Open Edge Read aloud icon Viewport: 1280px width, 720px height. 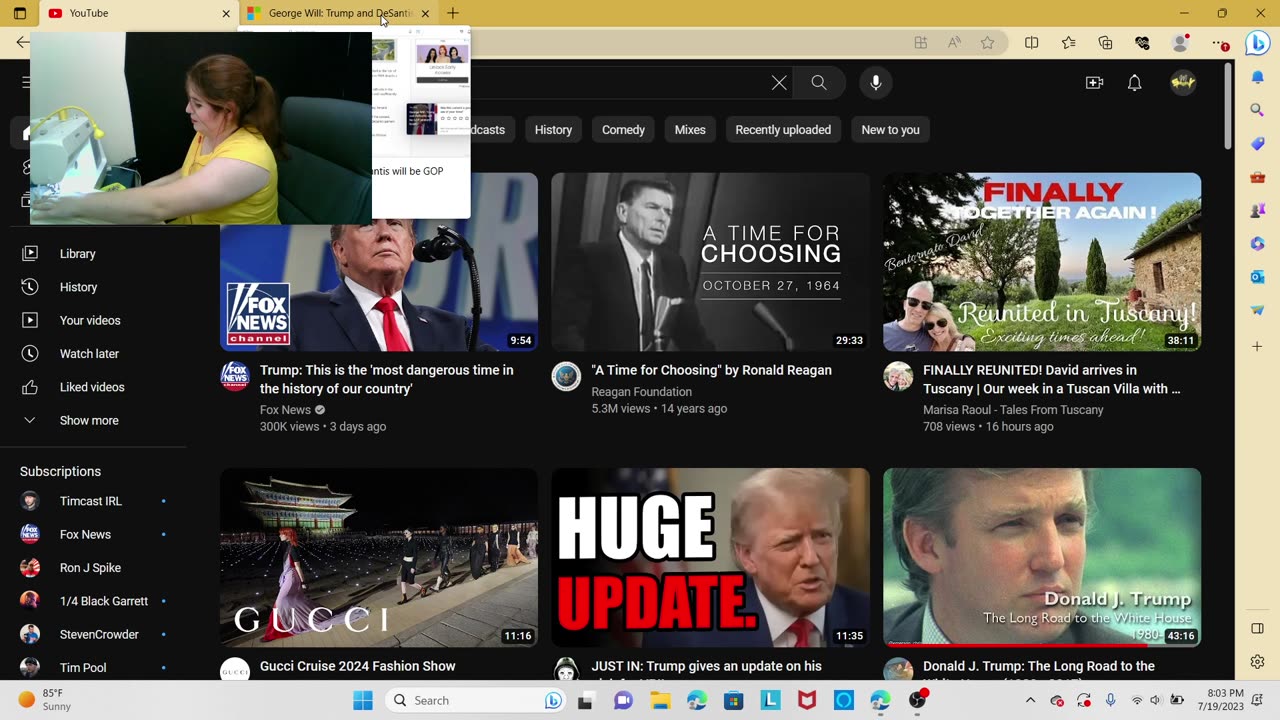pyautogui.click(x=954, y=43)
